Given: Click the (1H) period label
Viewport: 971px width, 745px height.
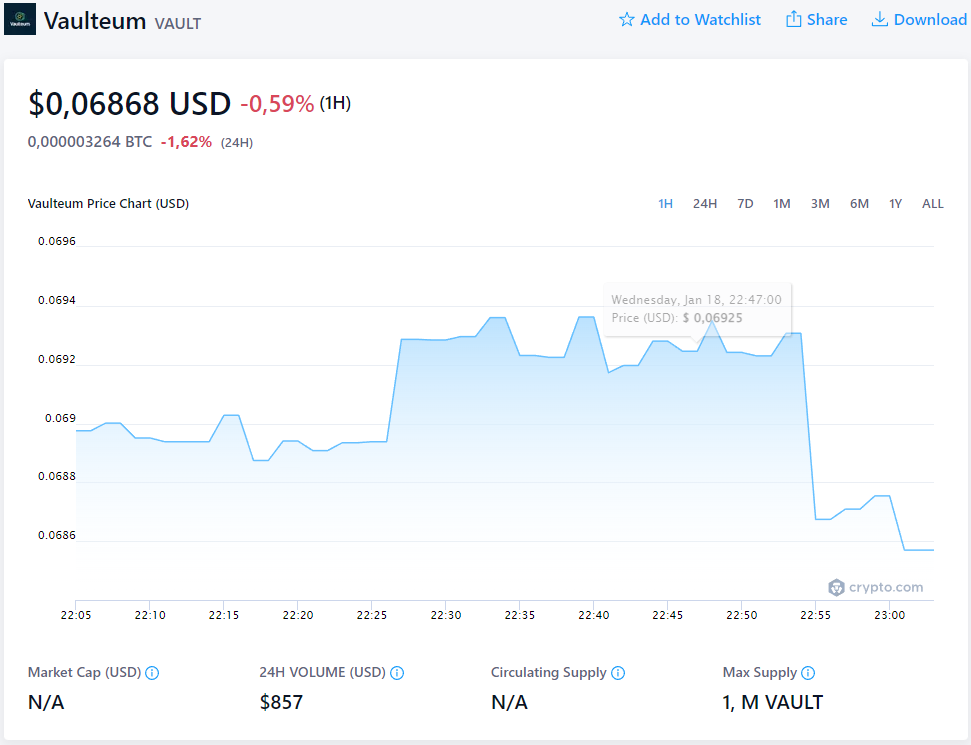Looking at the screenshot, I should tap(335, 103).
